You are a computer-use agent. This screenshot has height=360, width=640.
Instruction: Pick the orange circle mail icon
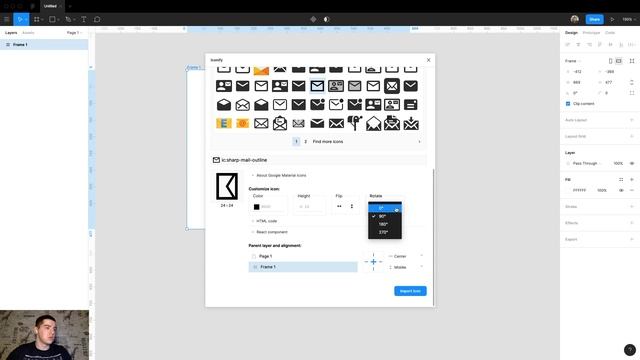tap(242, 123)
